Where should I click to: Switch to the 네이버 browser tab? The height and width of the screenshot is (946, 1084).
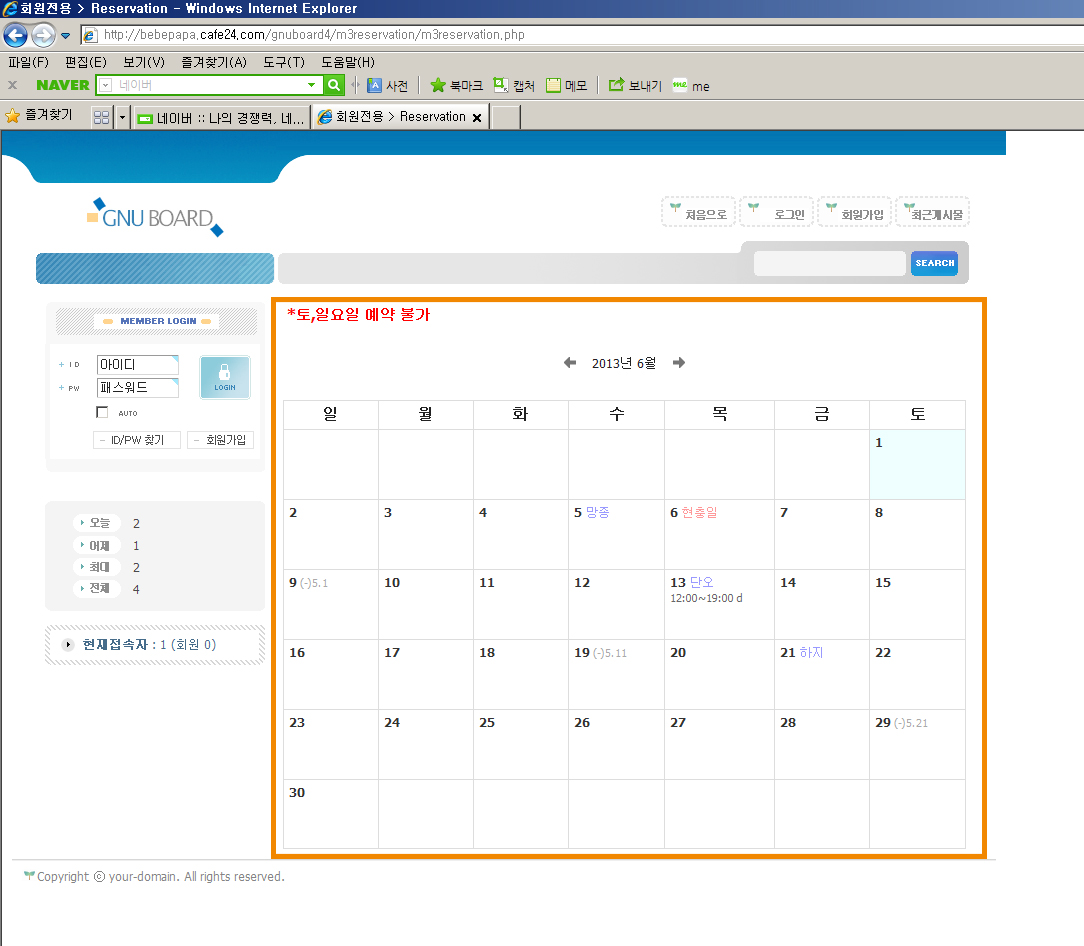click(221, 118)
